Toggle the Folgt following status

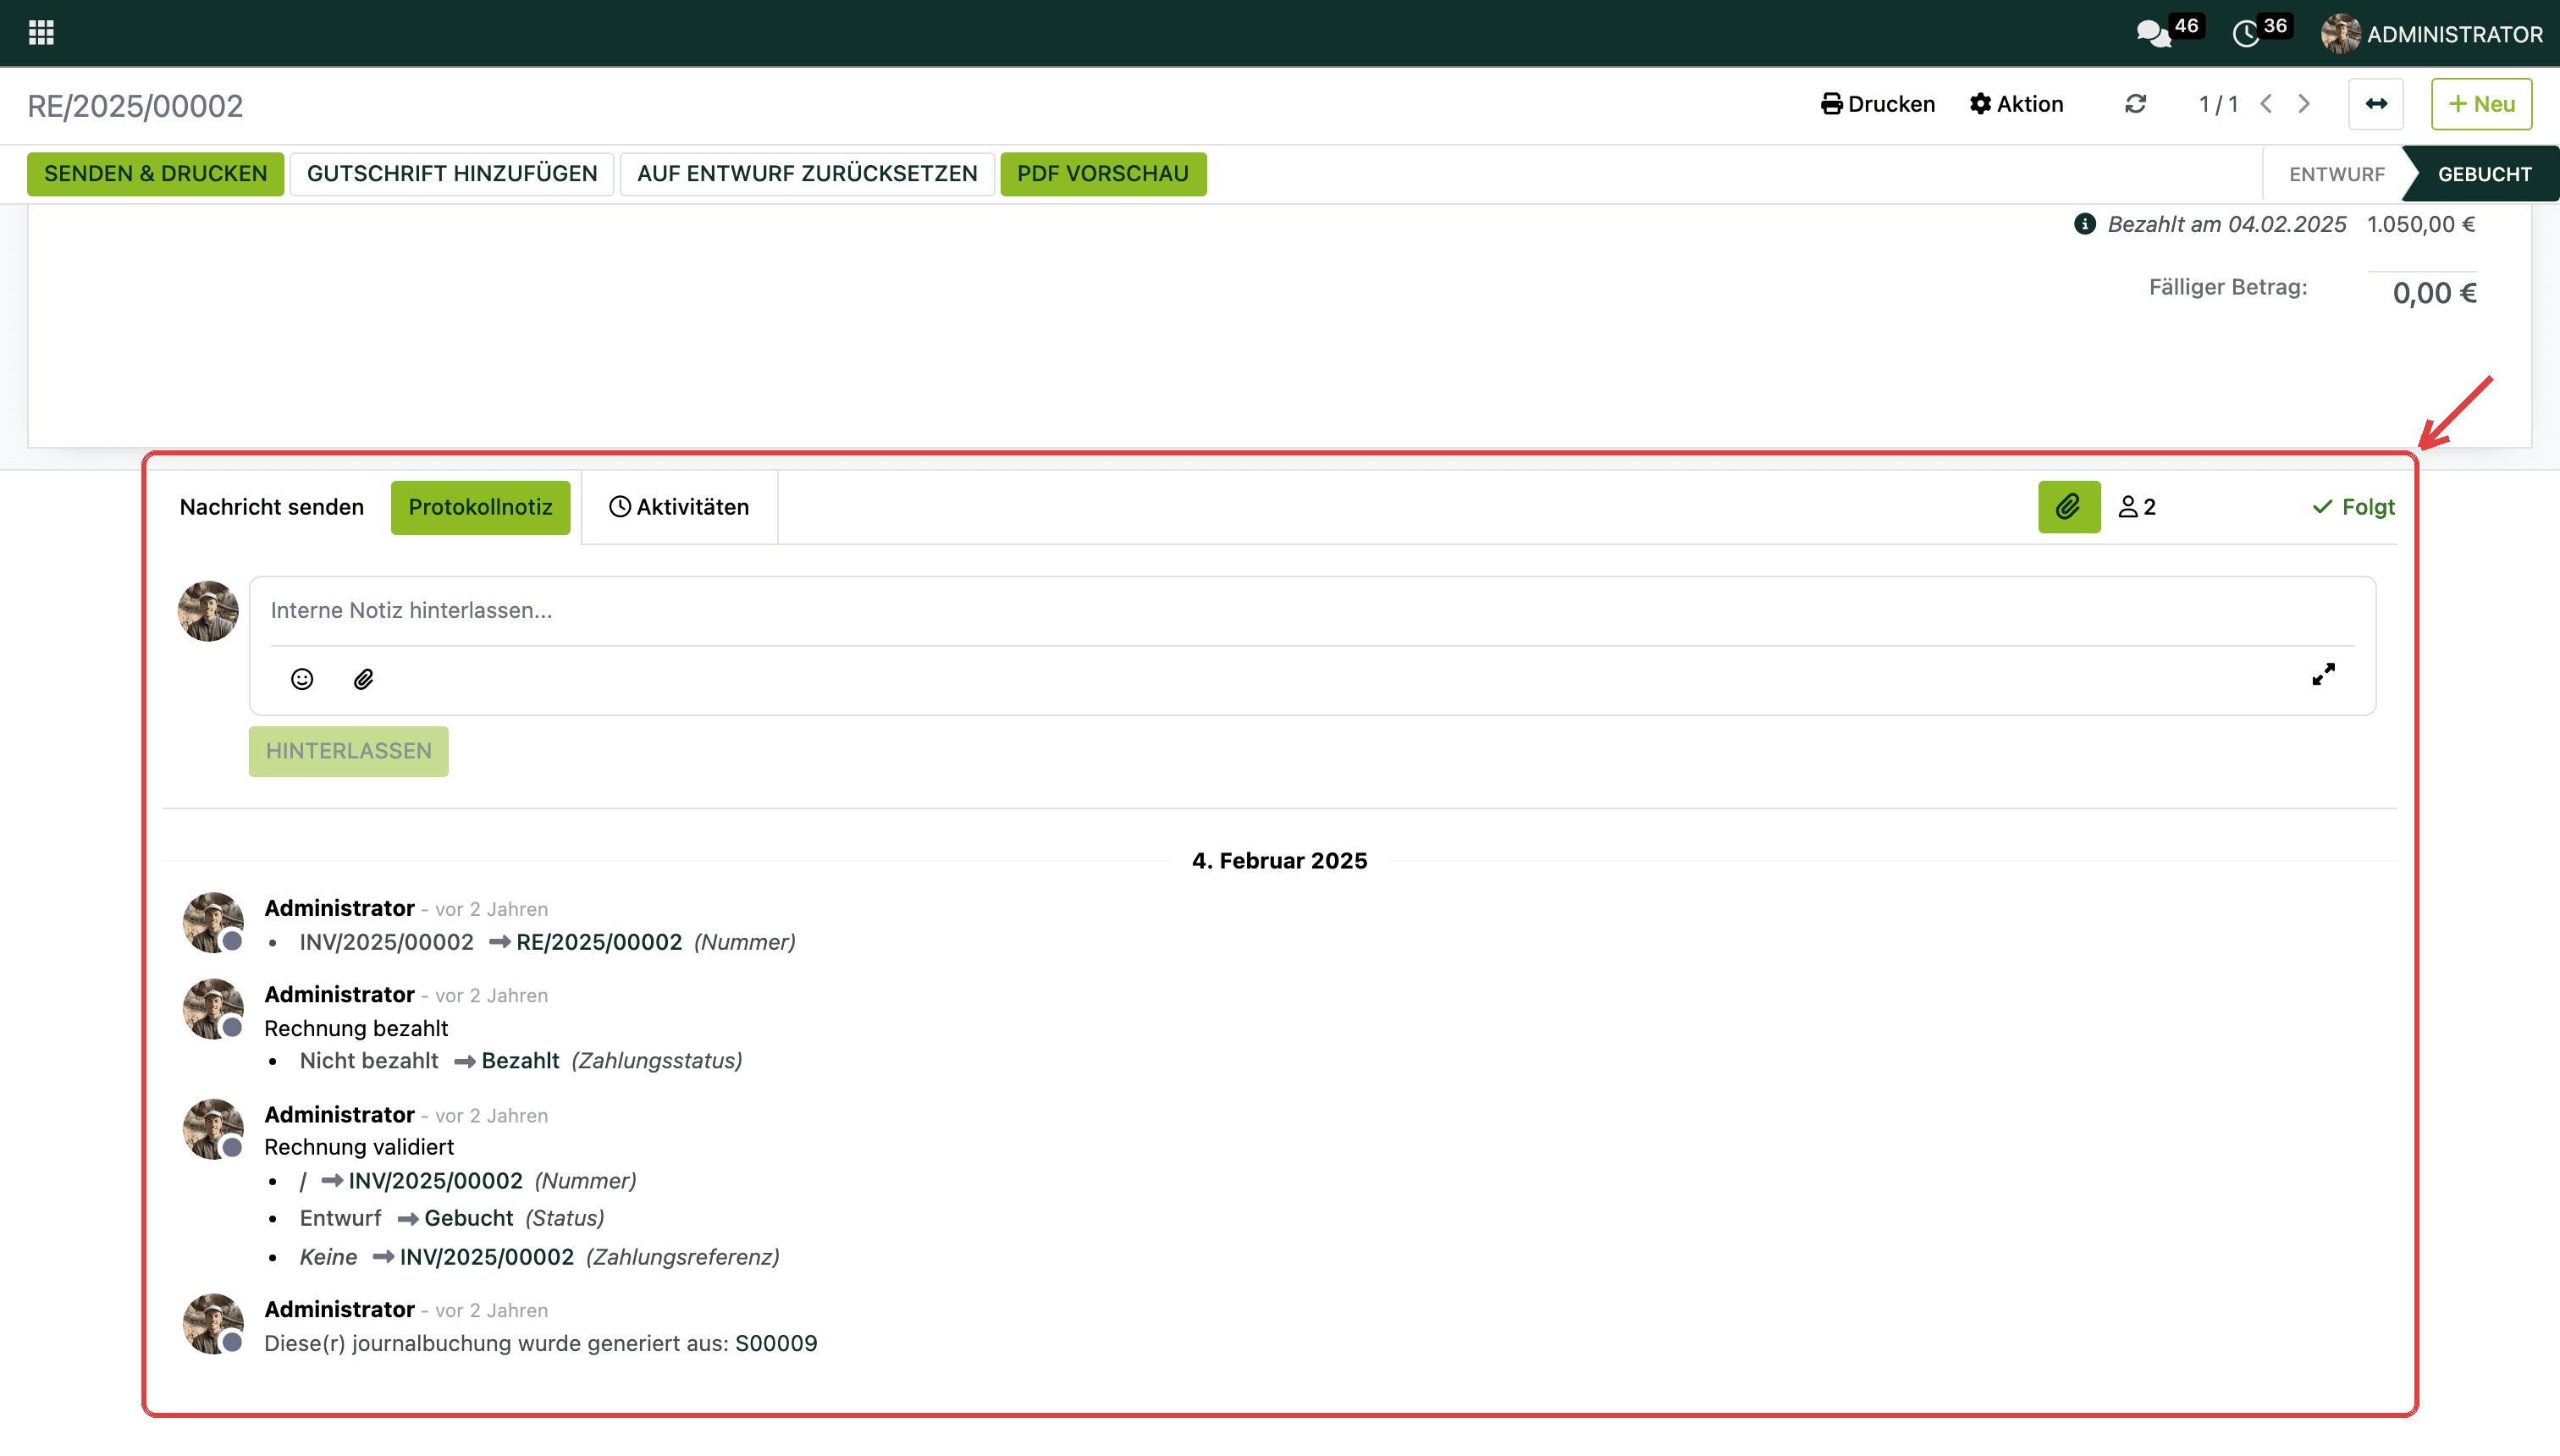(x=2353, y=507)
